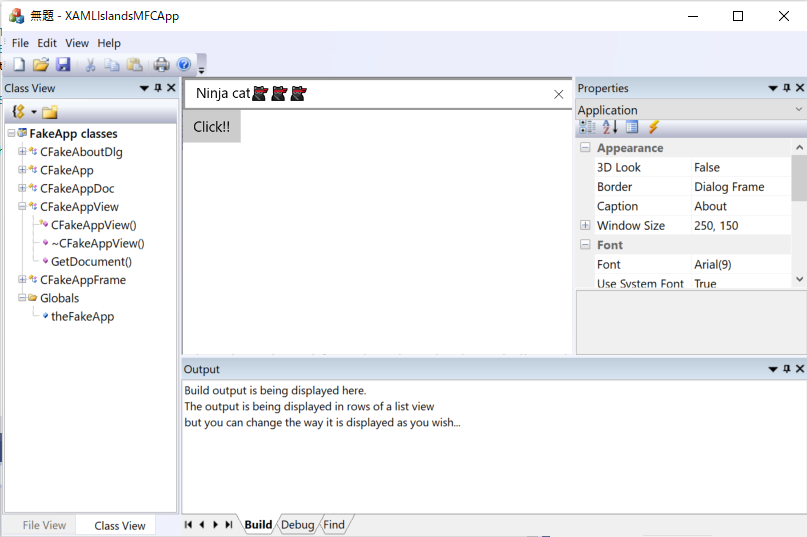Select the ~CFakeAppView() destructor item
This screenshot has height=537, width=807.
point(97,243)
